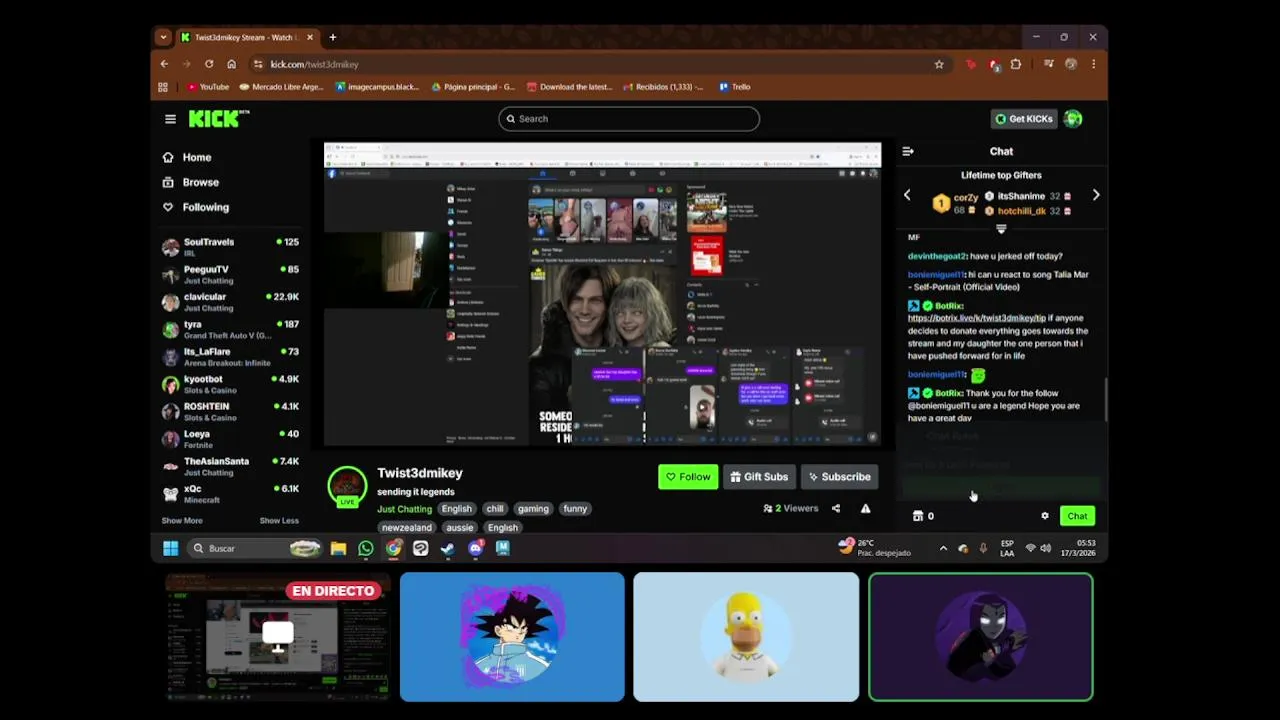
Task: Open Windows Start menu
Action: 170,548
